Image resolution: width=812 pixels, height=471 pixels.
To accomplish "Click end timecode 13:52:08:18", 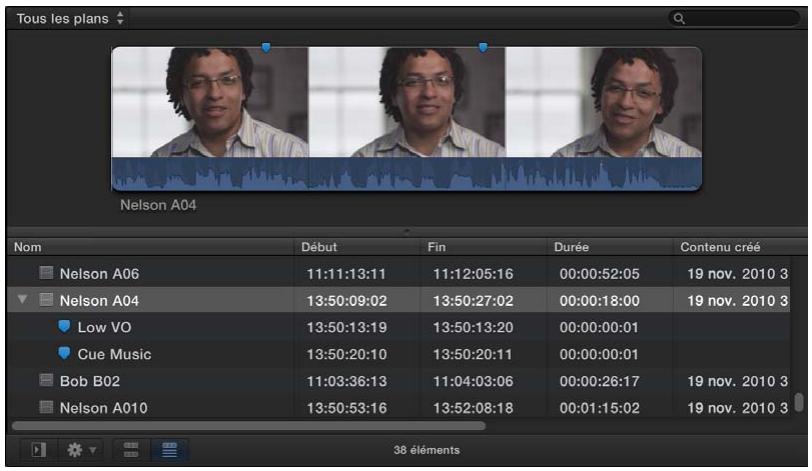I will [x=473, y=408].
